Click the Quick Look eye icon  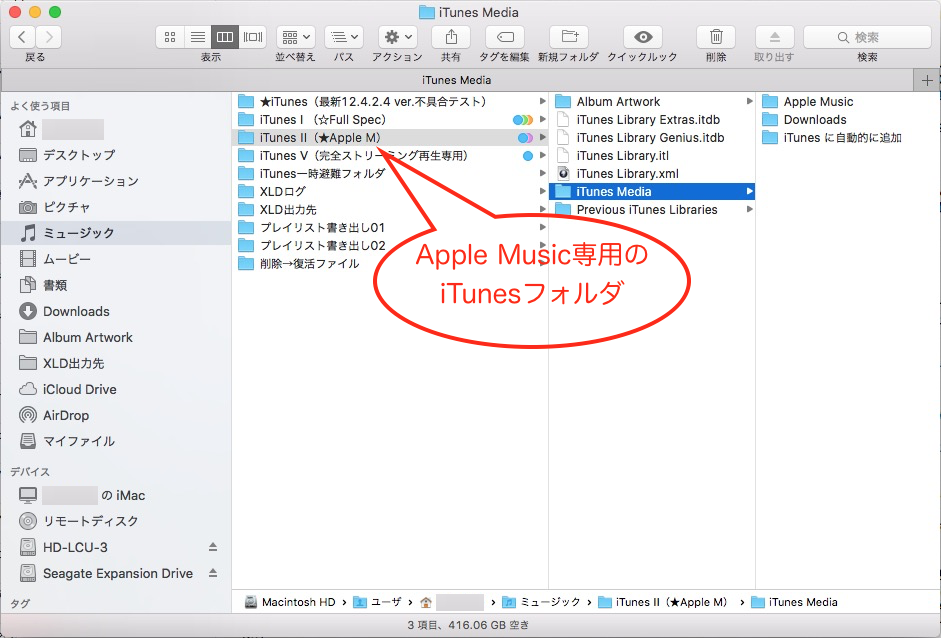(x=642, y=37)
